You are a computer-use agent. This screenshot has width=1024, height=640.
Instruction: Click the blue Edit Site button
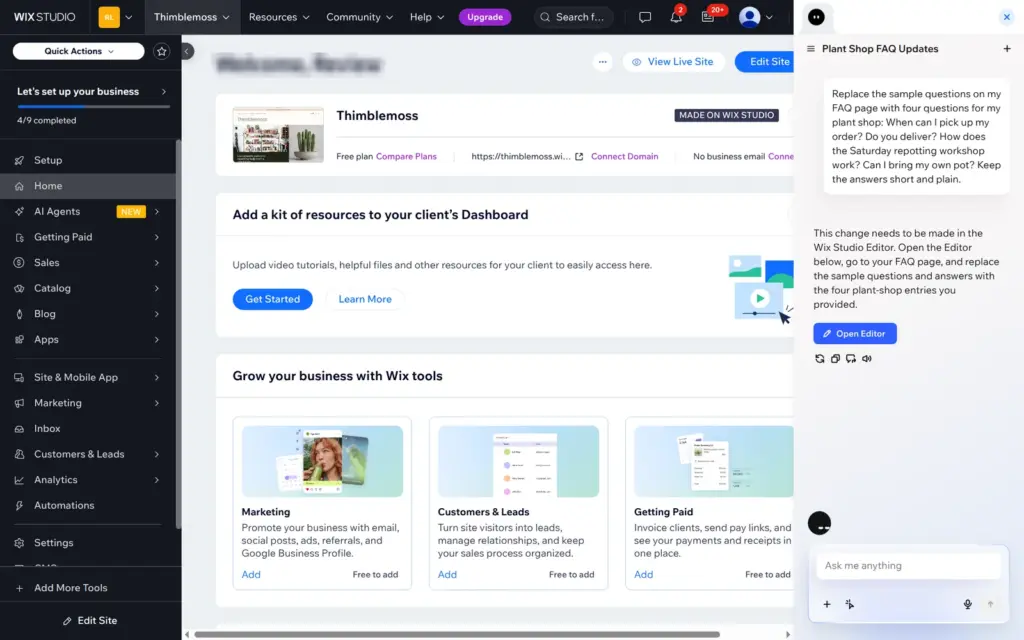(x=765, y=62)
